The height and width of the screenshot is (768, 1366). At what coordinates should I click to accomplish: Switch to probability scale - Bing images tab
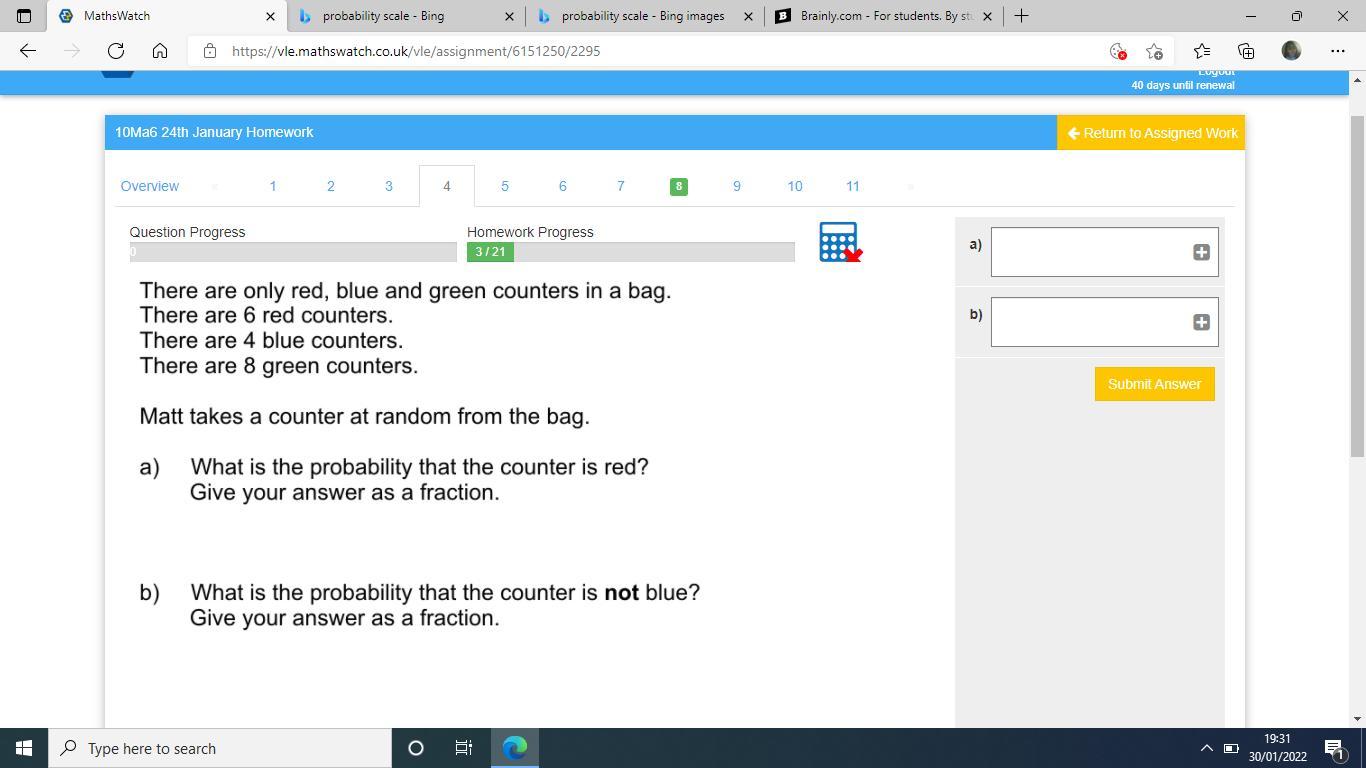(645, 16)
